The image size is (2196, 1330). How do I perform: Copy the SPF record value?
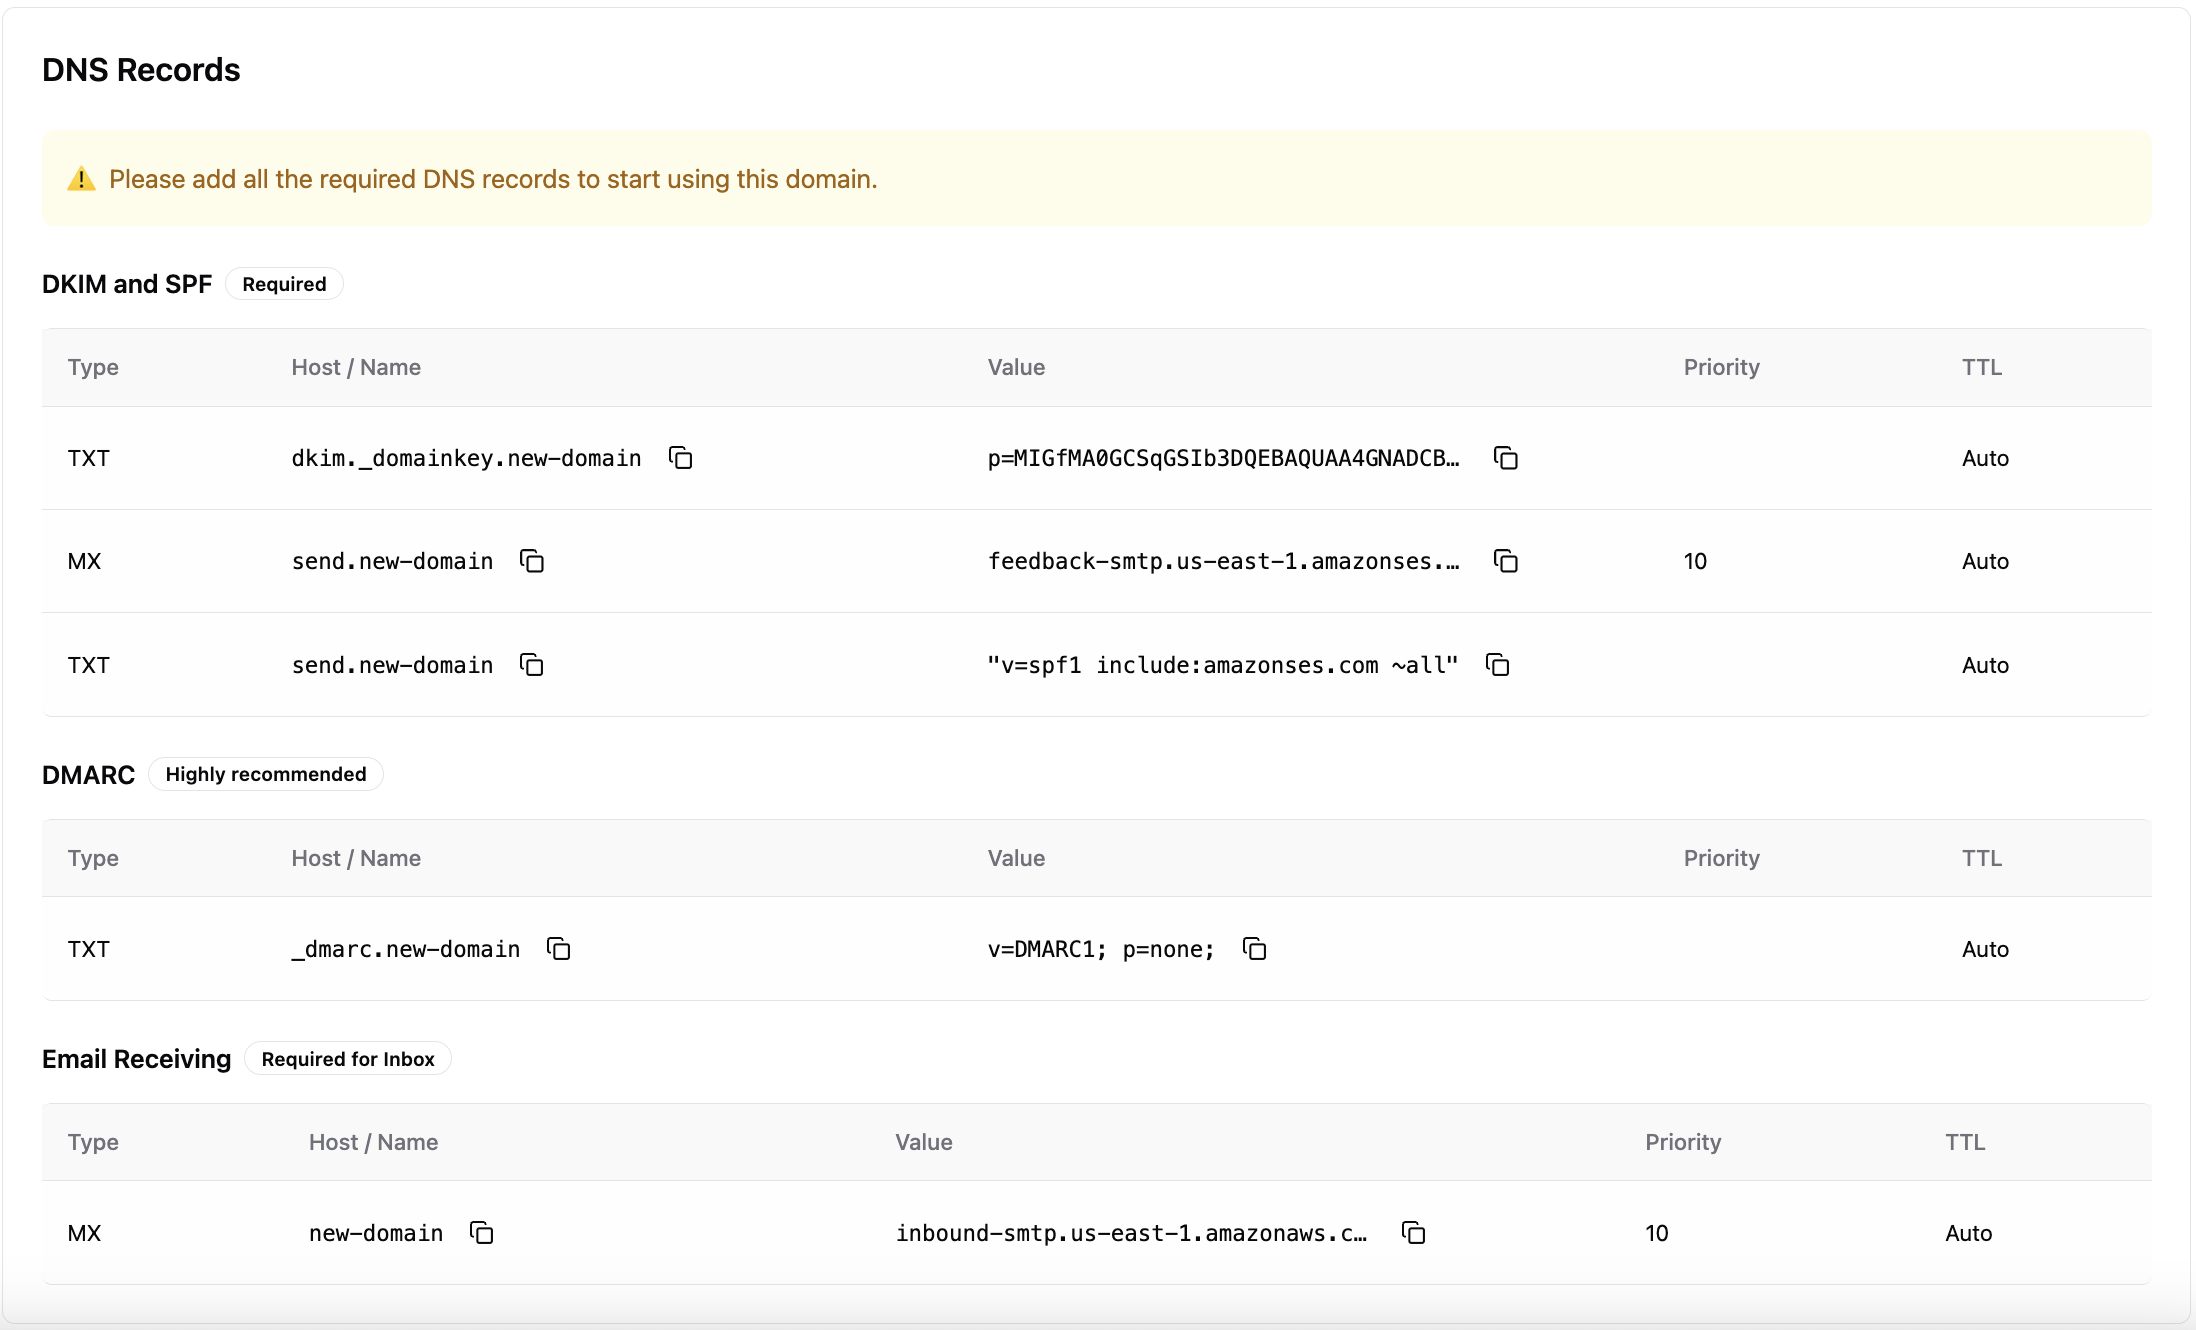click(1497, 665)
